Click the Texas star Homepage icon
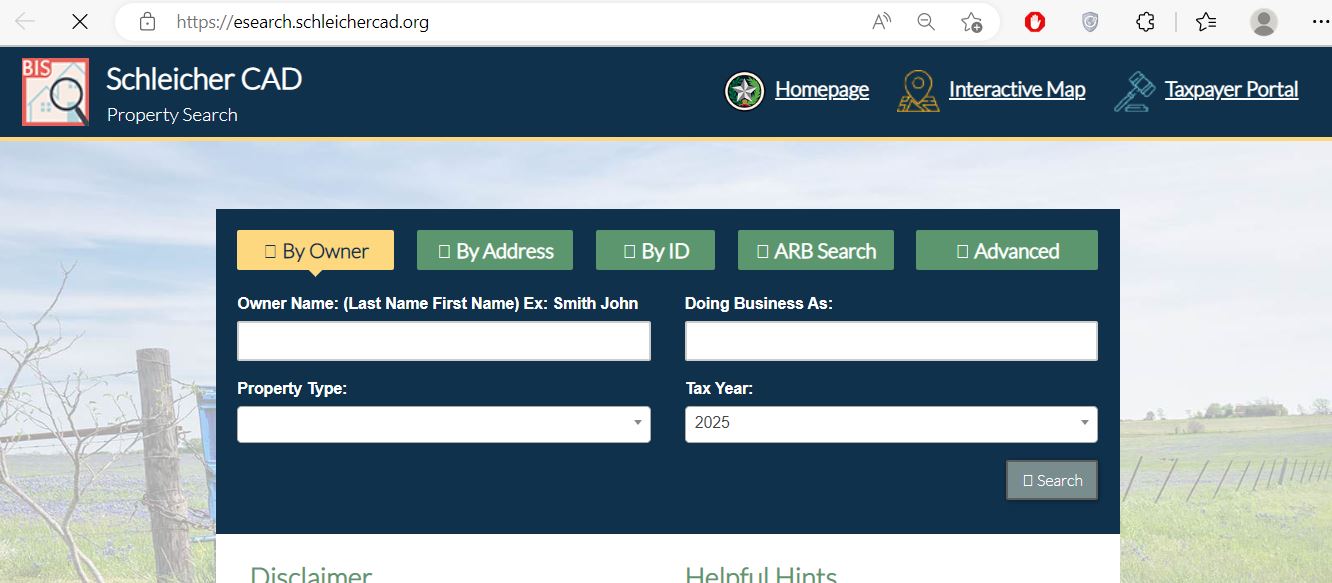 [x=744, y=91]
